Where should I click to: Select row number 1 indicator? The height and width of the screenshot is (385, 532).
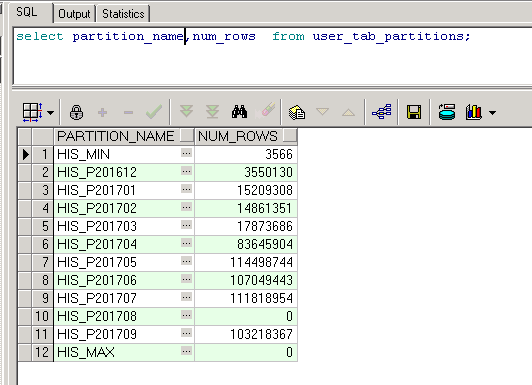(x=42, y=154)
